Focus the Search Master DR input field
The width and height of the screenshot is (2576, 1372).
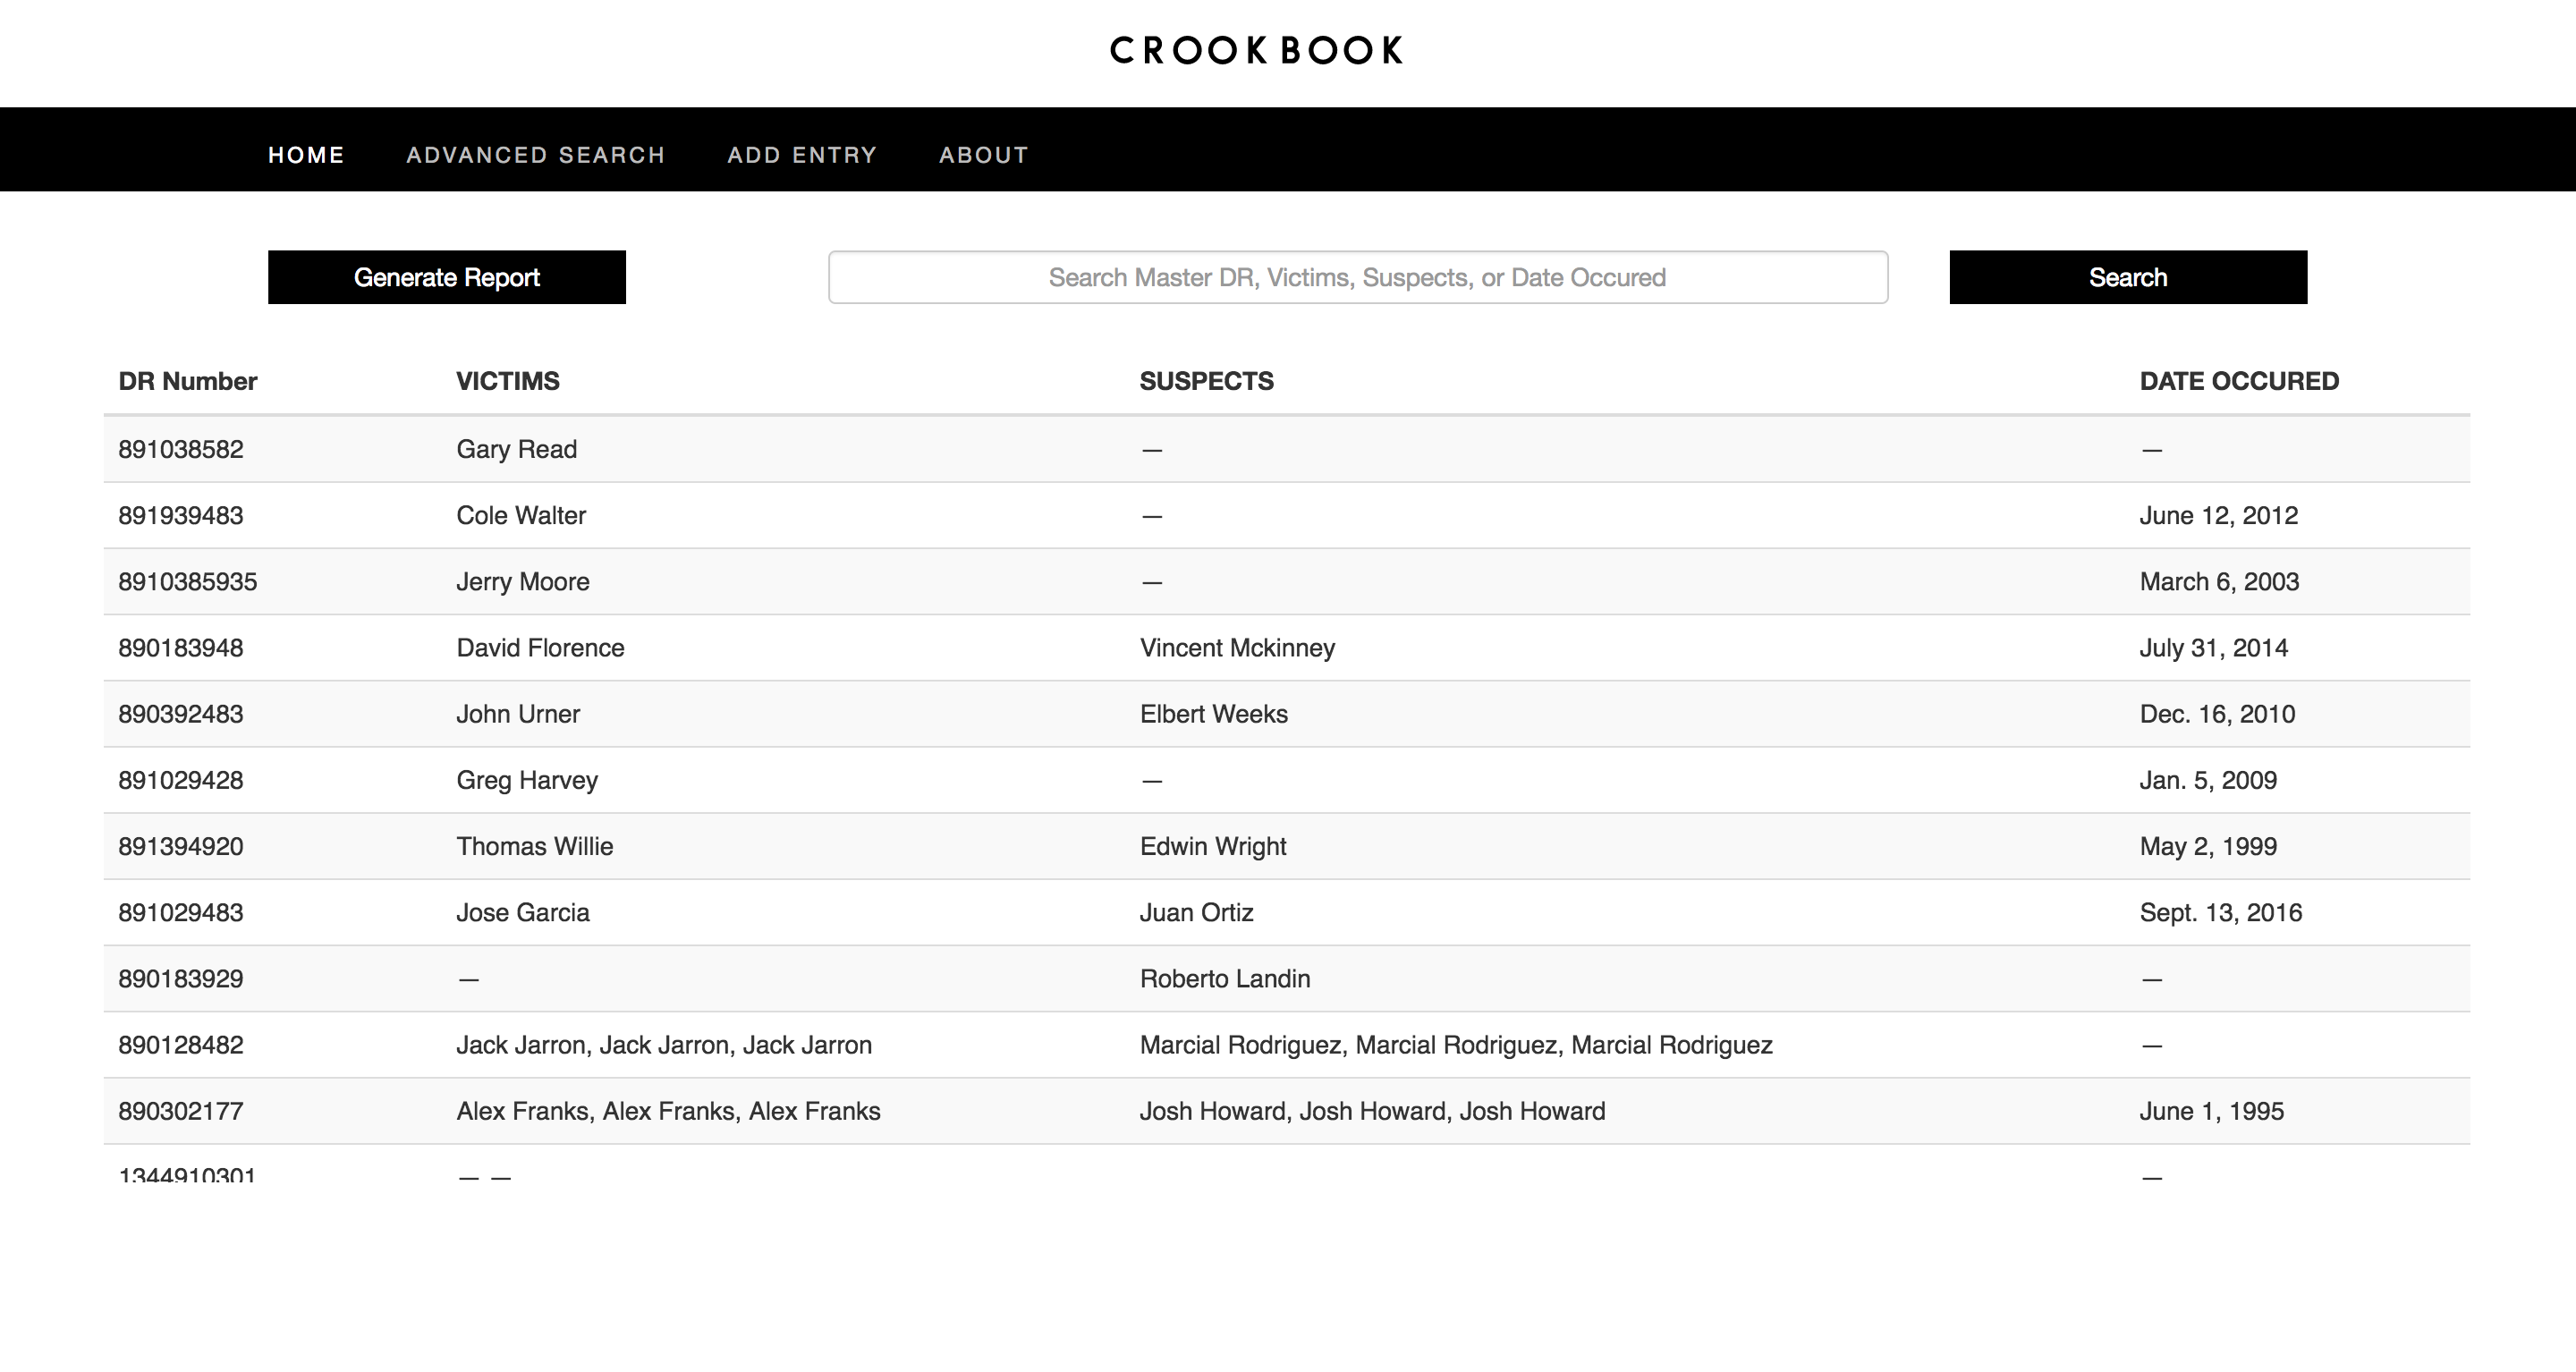[x=1357, y=277]
